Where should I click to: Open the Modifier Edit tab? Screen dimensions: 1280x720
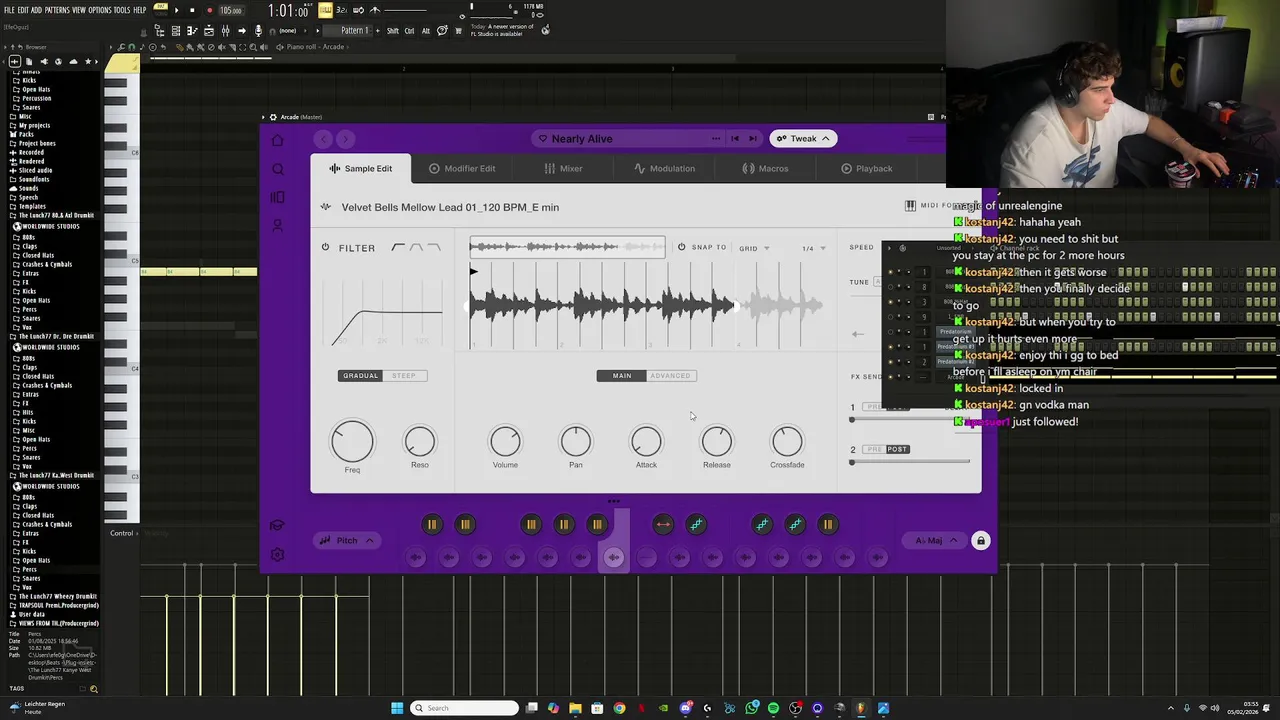pyautogui.click(x=462, y=169)
